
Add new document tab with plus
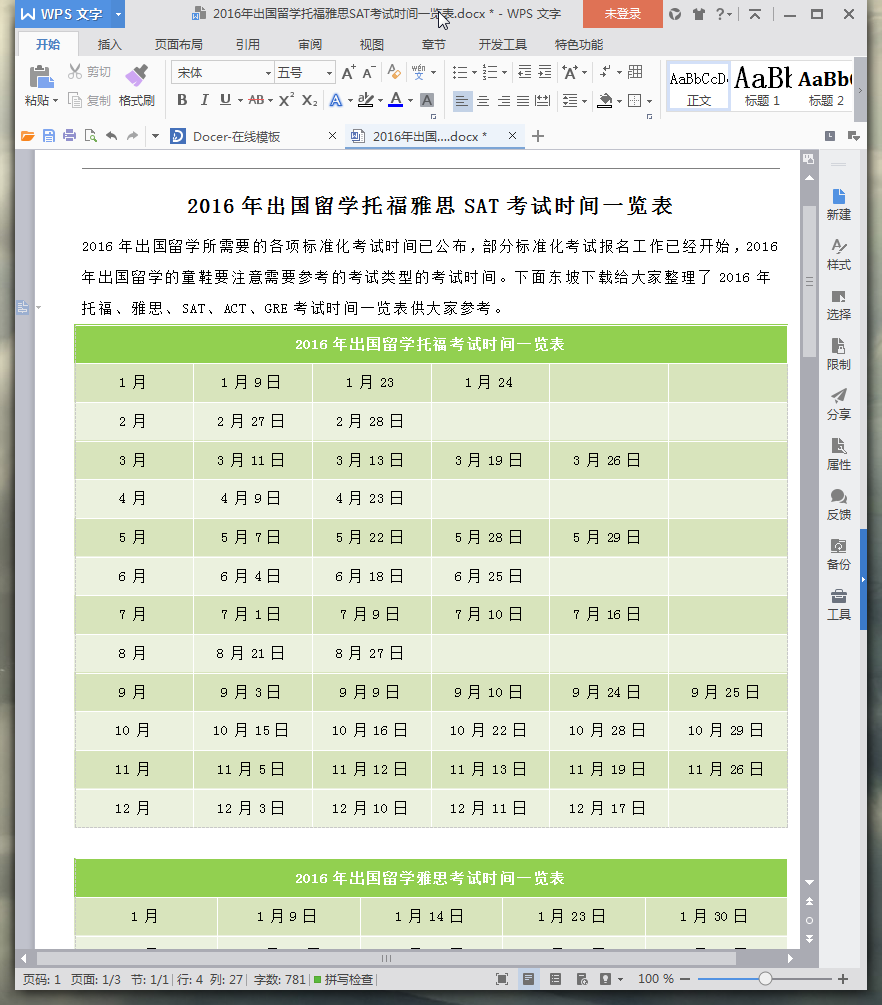tap(538, 136)
